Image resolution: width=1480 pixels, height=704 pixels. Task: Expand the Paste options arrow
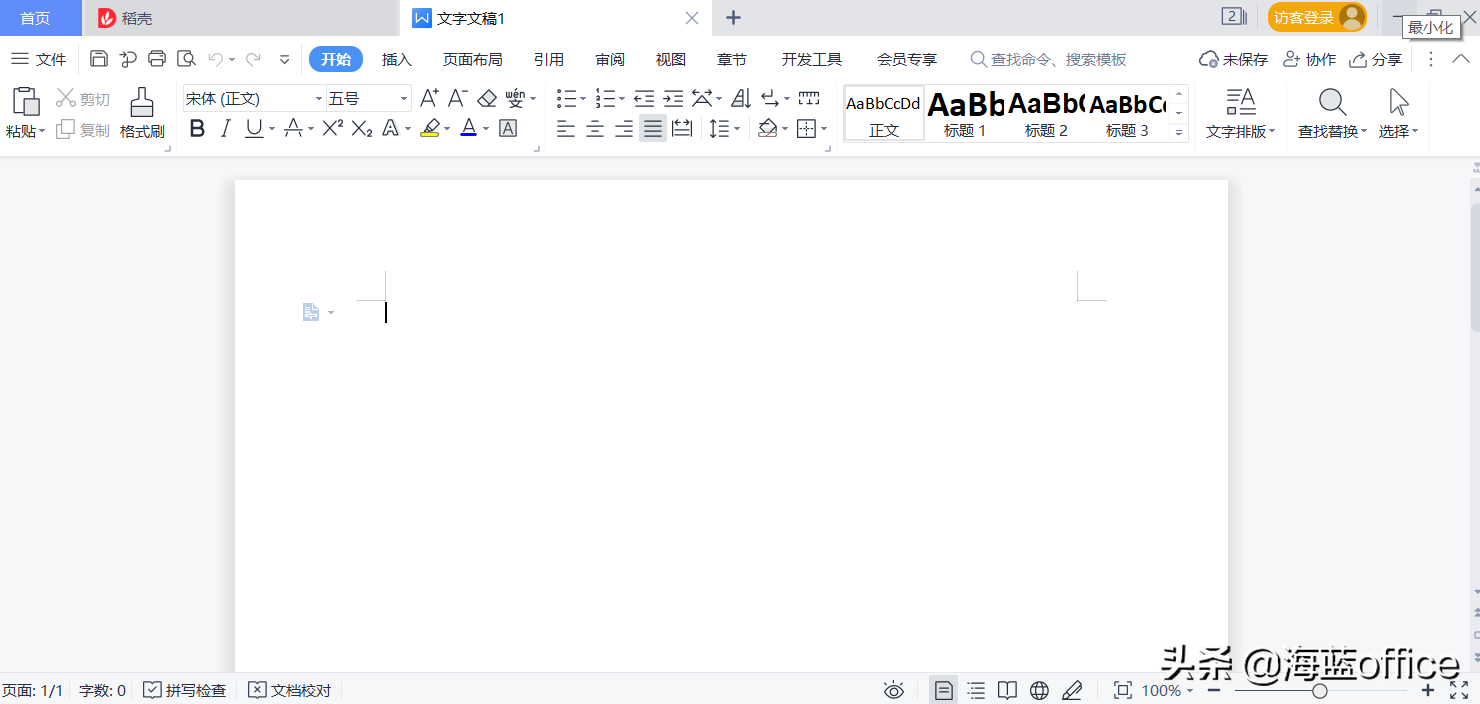pyautogui.click(x=42, y=131)
